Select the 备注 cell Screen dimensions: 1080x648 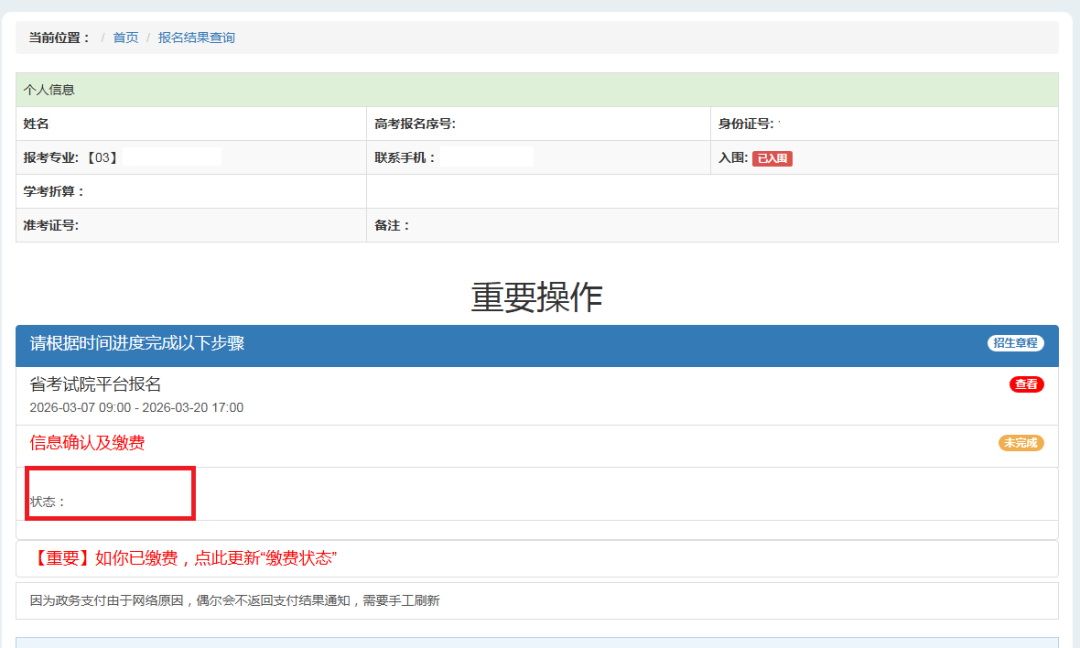392,225
